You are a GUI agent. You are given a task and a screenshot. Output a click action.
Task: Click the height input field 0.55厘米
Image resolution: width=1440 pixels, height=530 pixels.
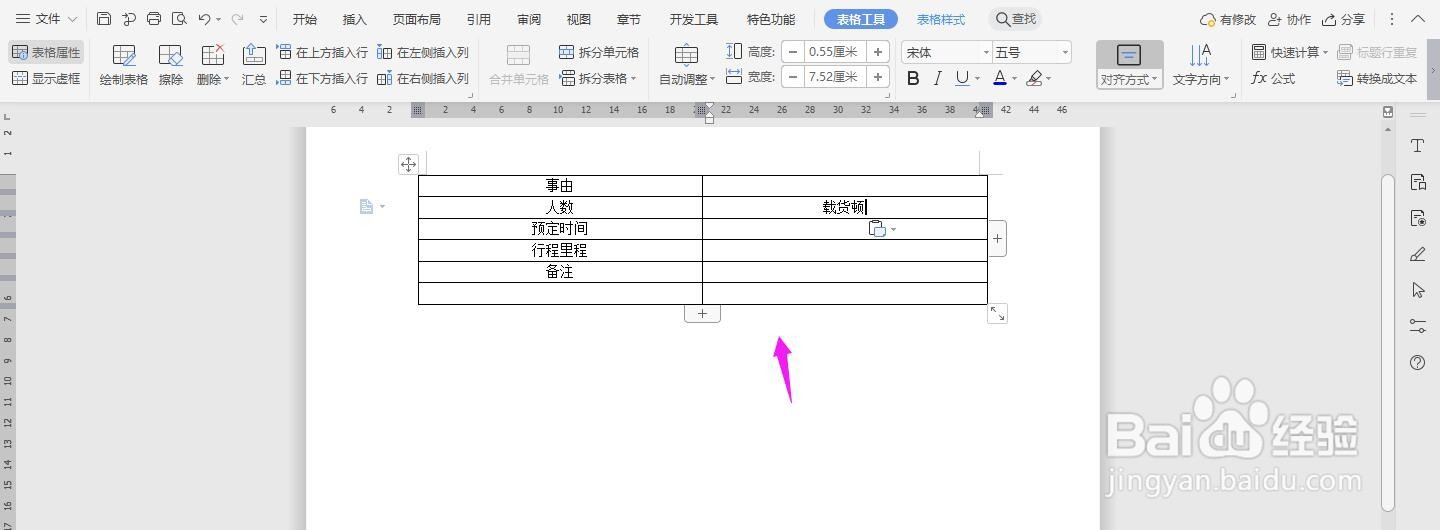click(x=834, y=52)
